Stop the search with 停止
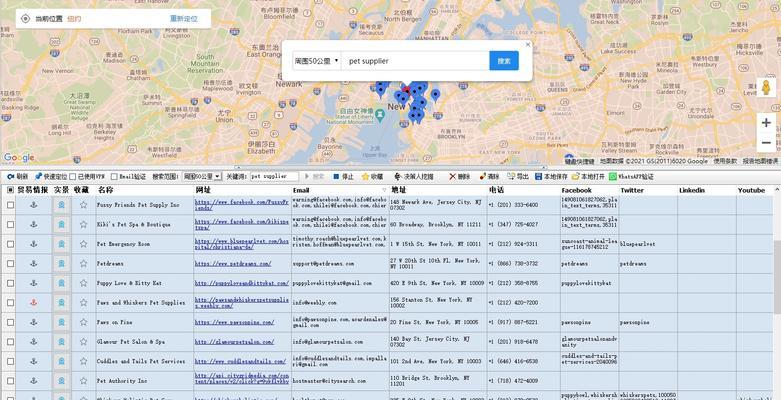The height and width of the screenshot is (400, 781). click(343, 177)
